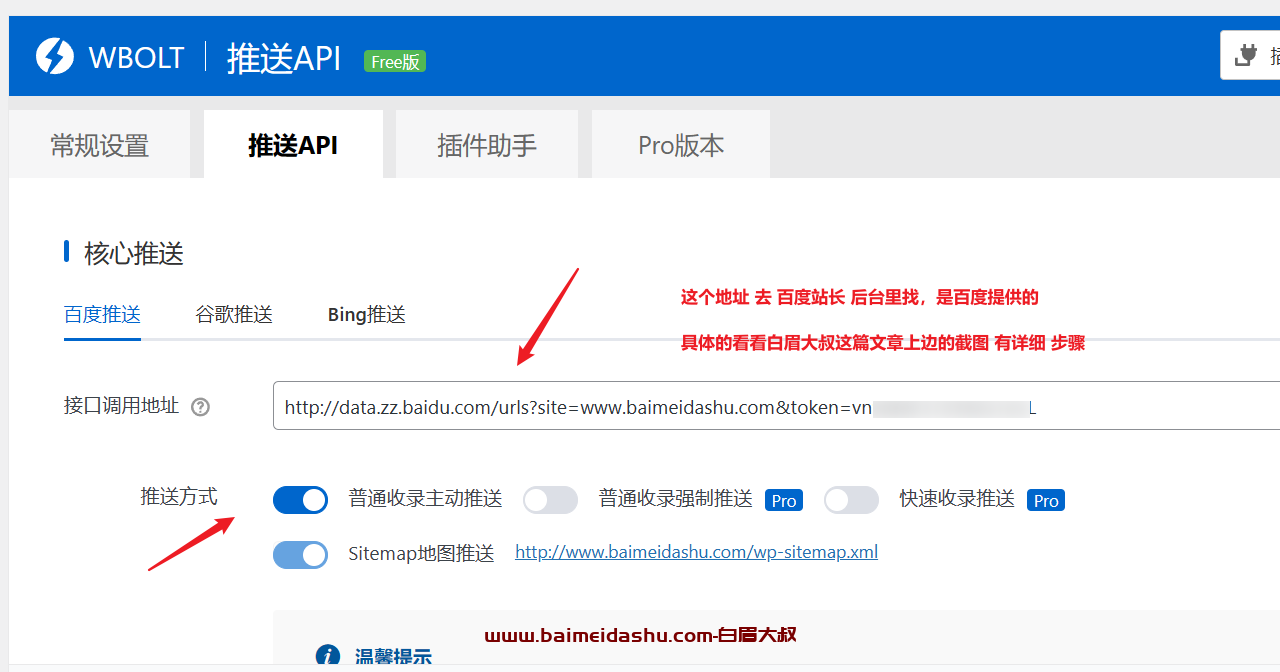Screen dimensions: 1280x672
Task: Click the 推送方式 label
Action: [179, 496]
